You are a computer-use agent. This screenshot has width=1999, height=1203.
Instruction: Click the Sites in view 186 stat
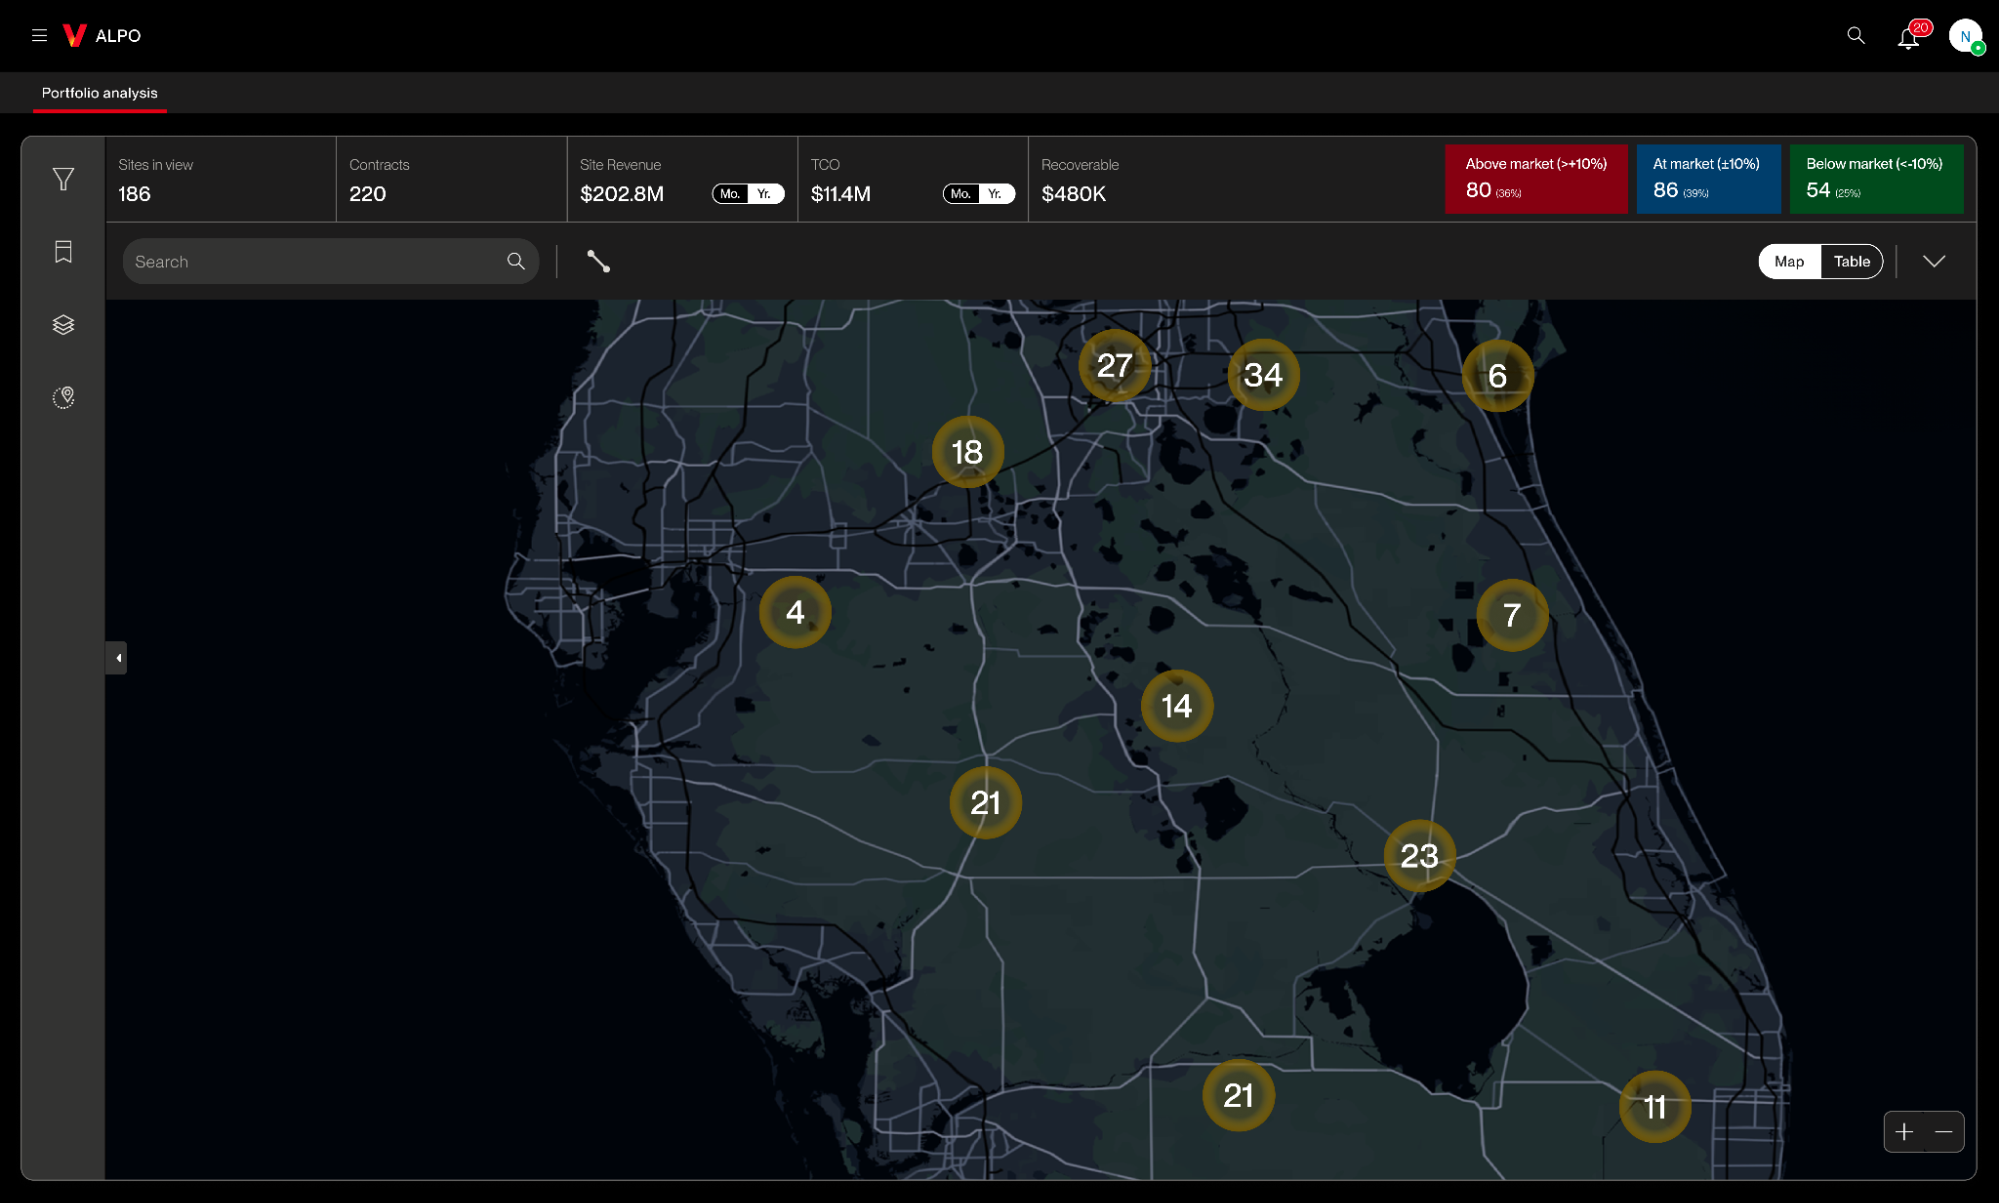click(220, 180)
